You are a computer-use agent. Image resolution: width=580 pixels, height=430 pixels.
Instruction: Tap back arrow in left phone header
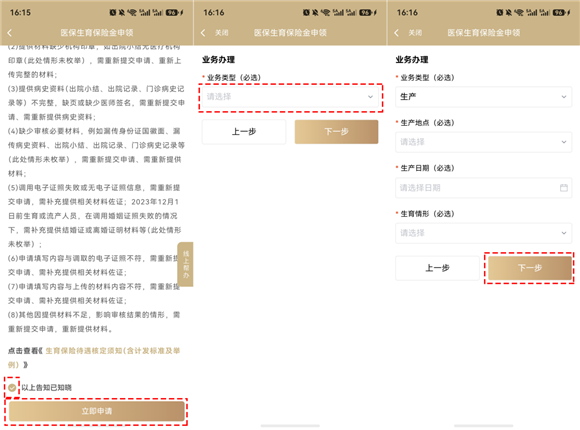(10, 33)
